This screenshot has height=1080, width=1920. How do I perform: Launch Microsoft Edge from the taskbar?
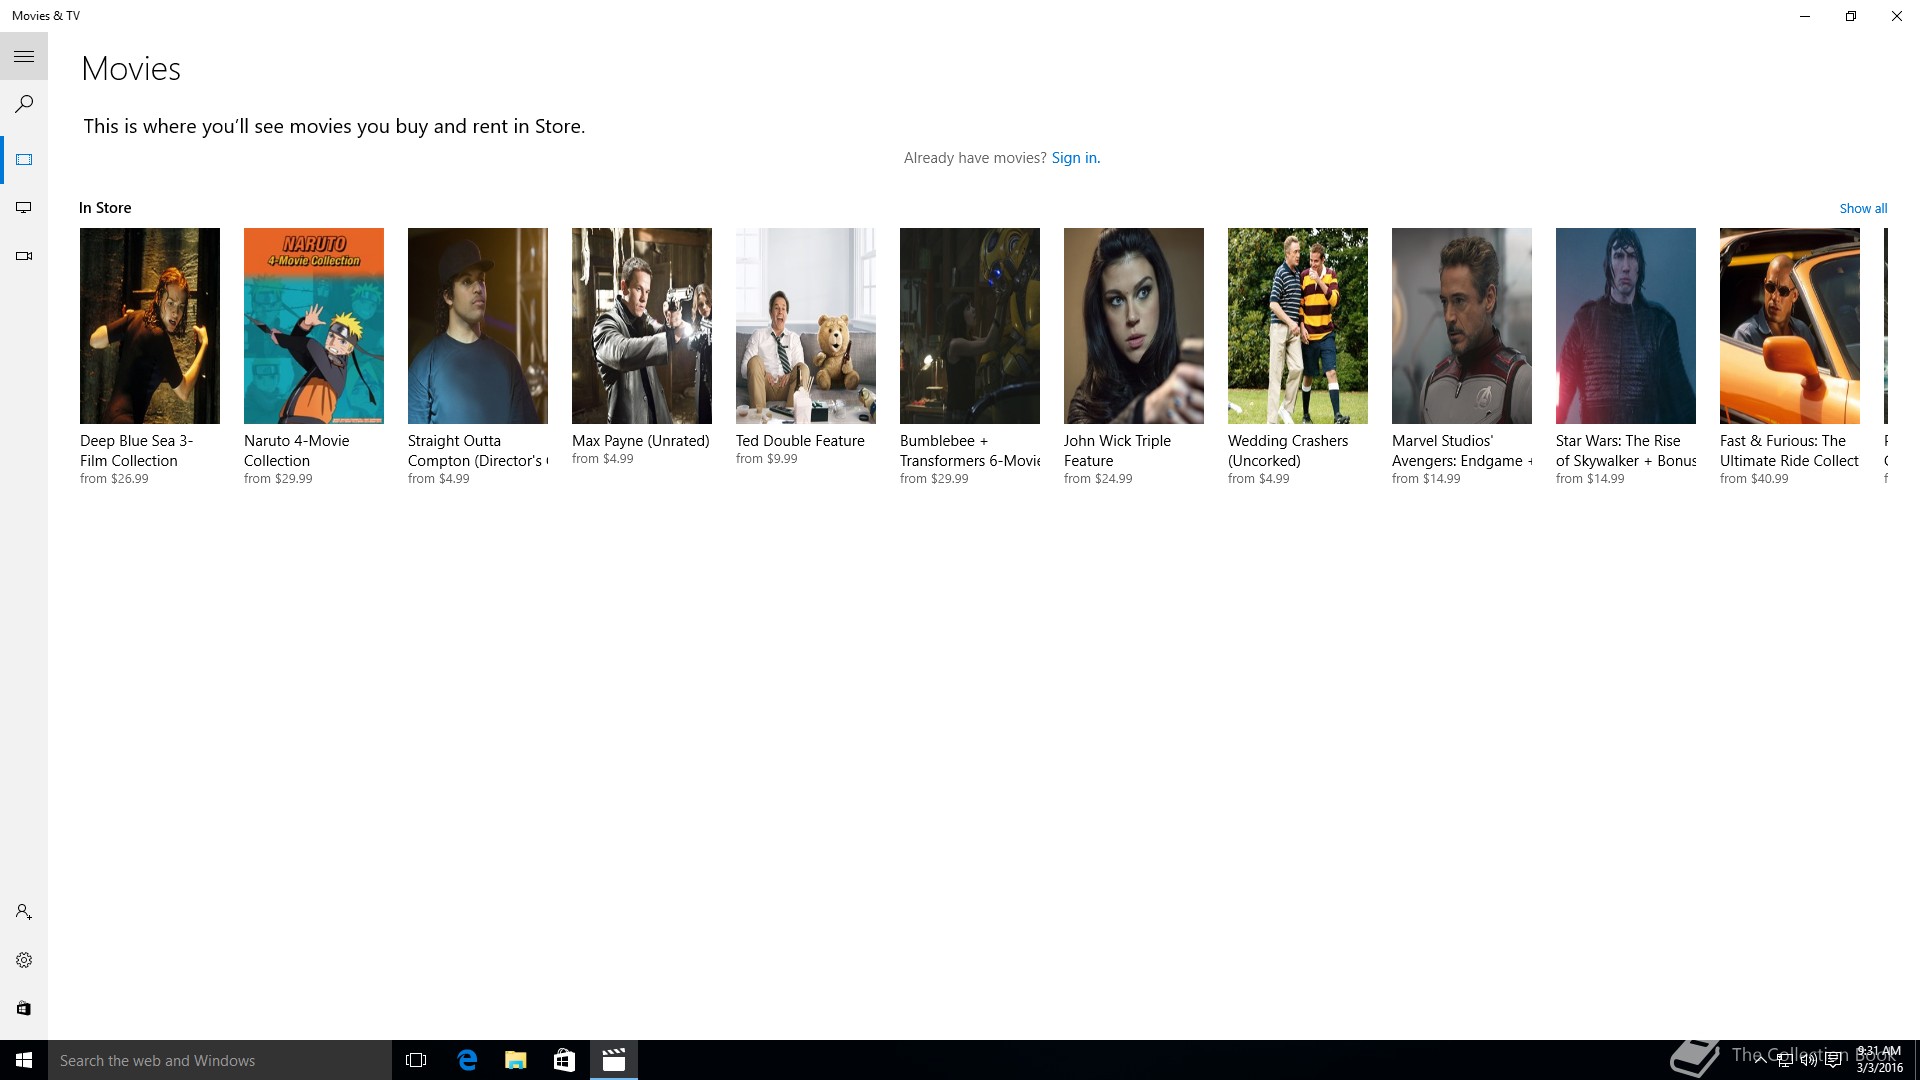(x=466, y=1060)
